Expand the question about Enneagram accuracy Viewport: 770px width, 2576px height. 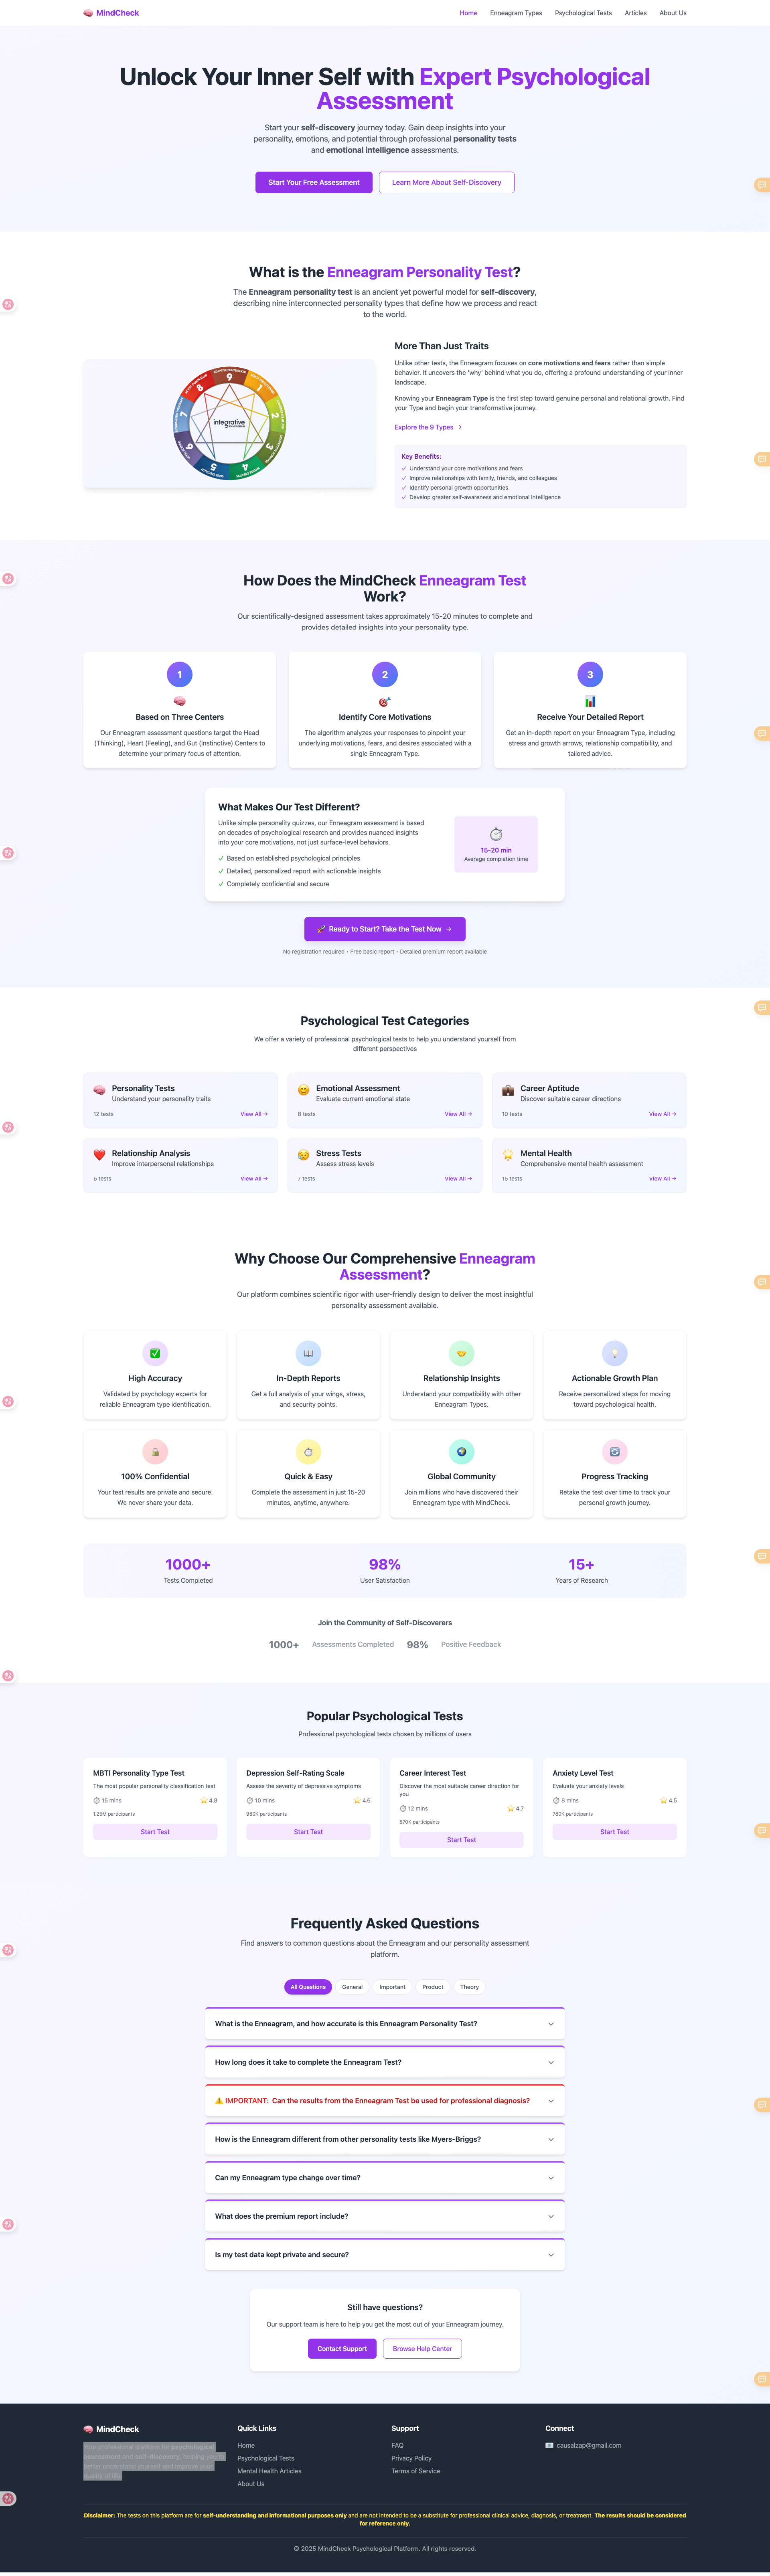[384, 2023]
